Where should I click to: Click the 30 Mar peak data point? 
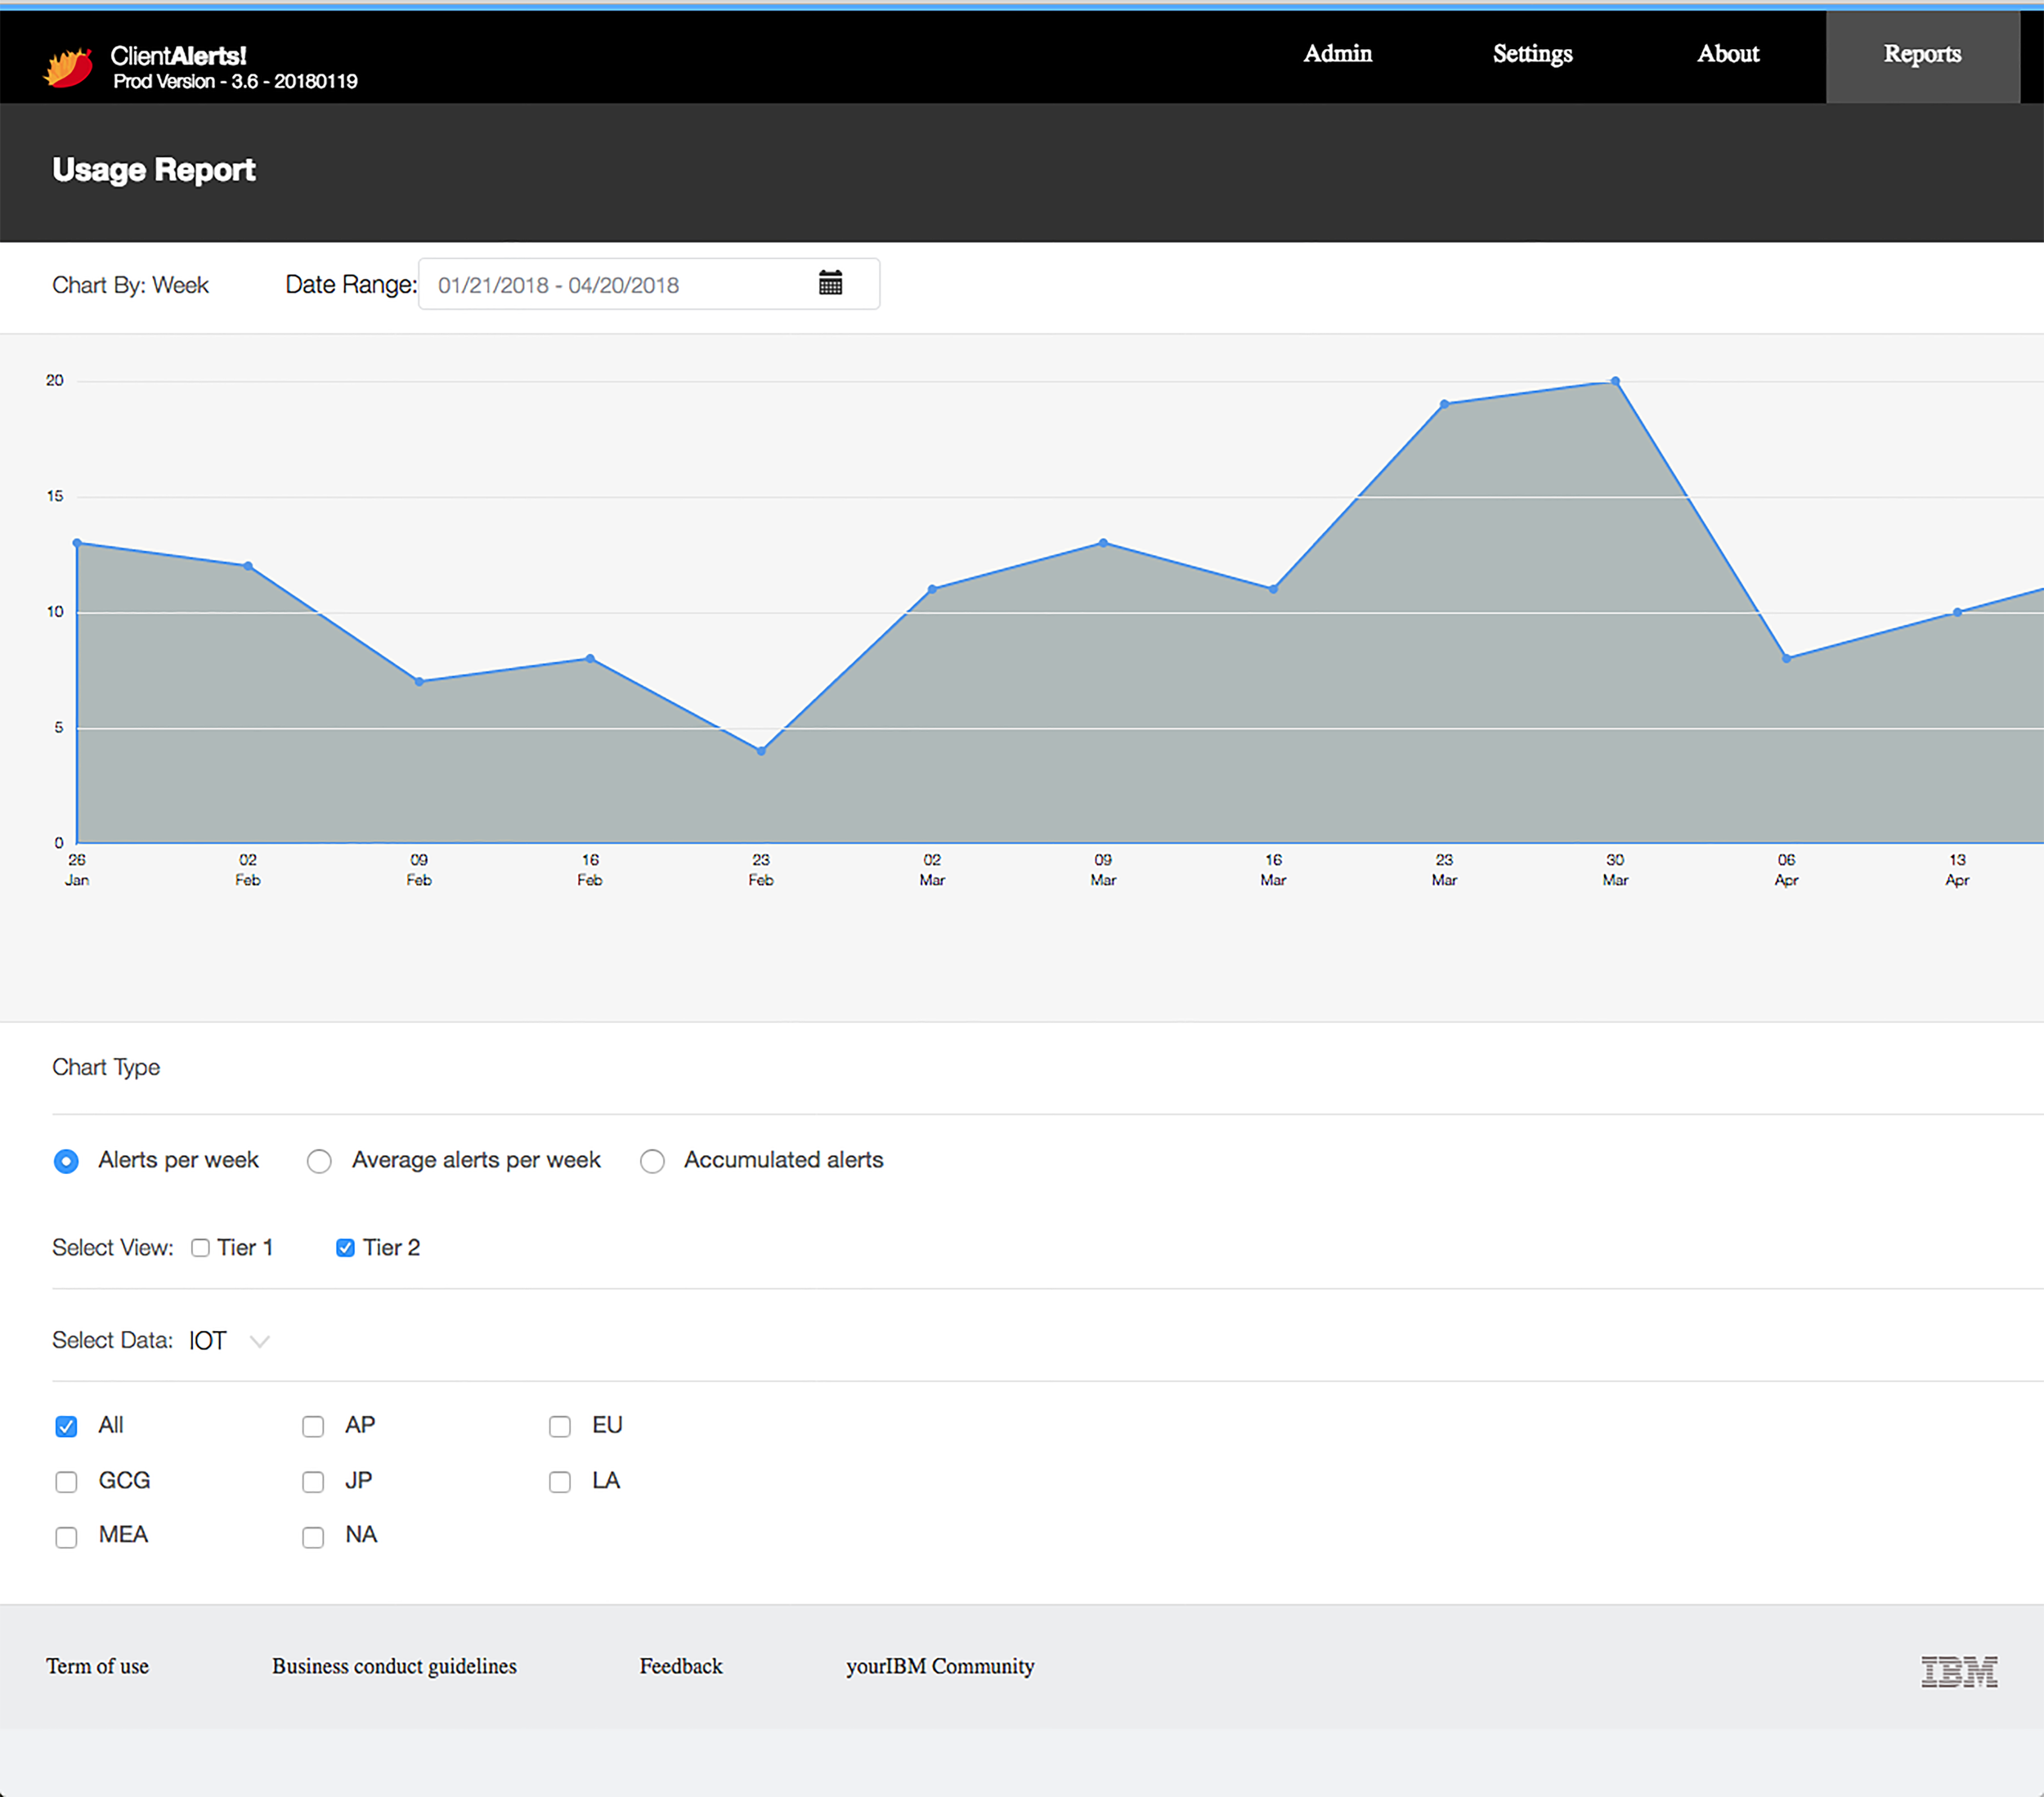click(x=1615, y=381)
